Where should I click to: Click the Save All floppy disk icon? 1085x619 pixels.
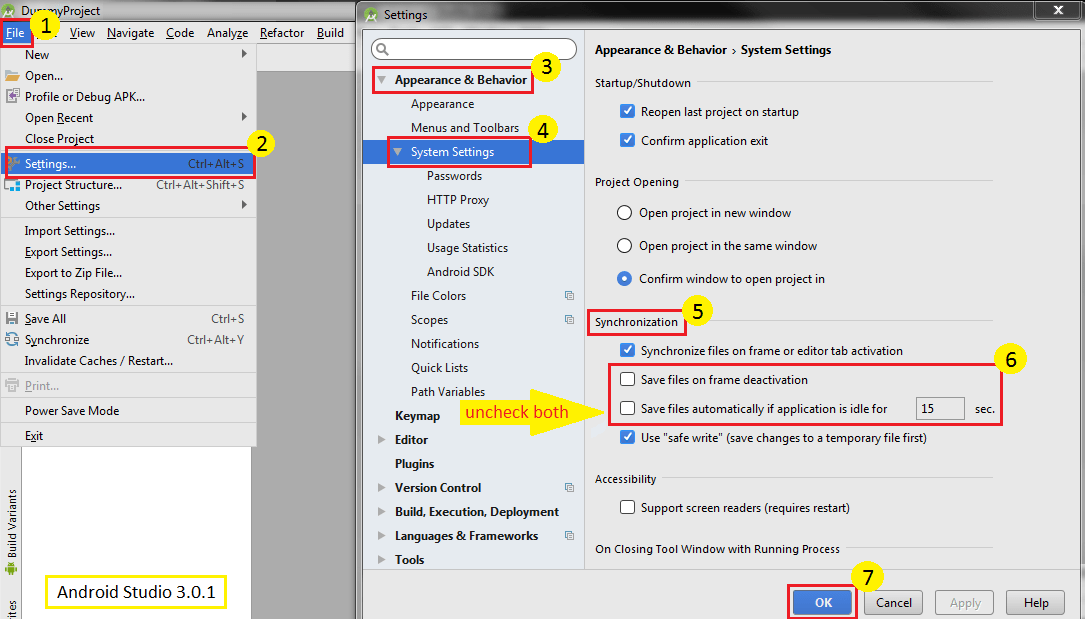(x=12, y=319)
